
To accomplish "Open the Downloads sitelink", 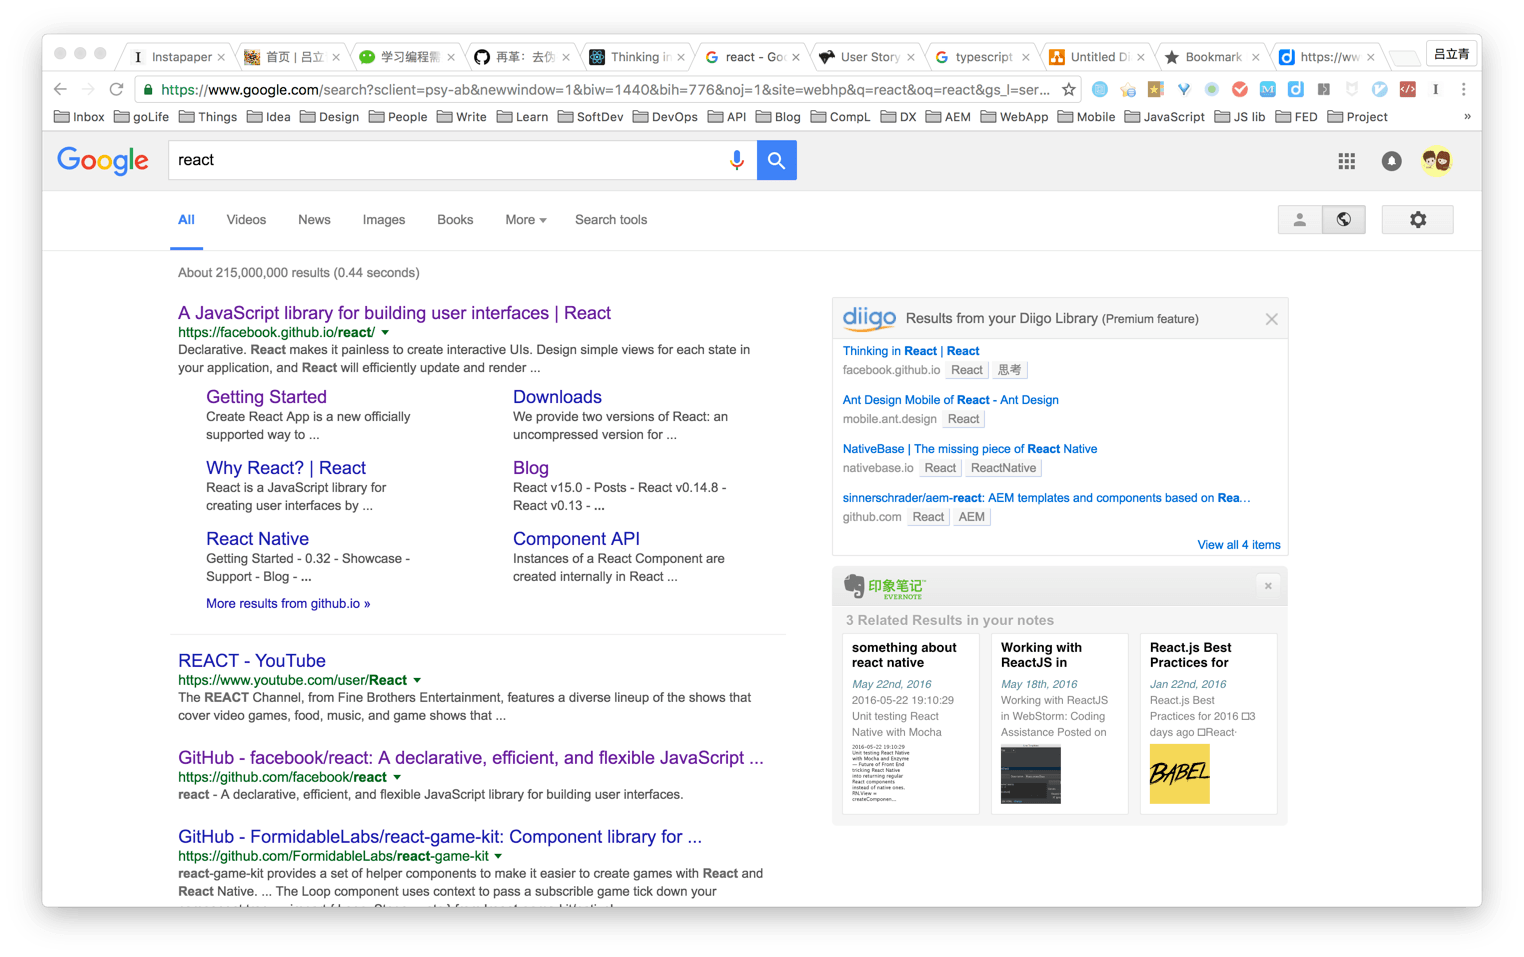I will click(557, 397).
